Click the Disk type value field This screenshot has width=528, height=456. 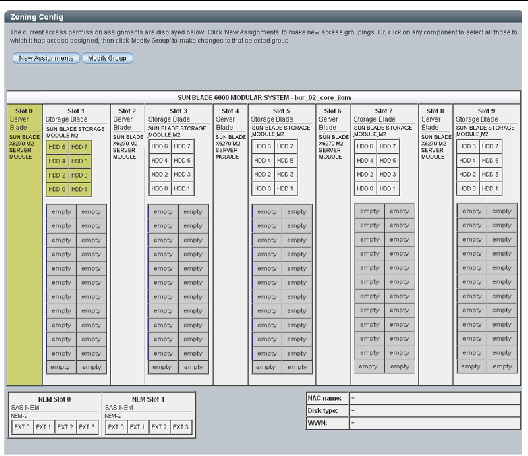[x=435, y=411]
